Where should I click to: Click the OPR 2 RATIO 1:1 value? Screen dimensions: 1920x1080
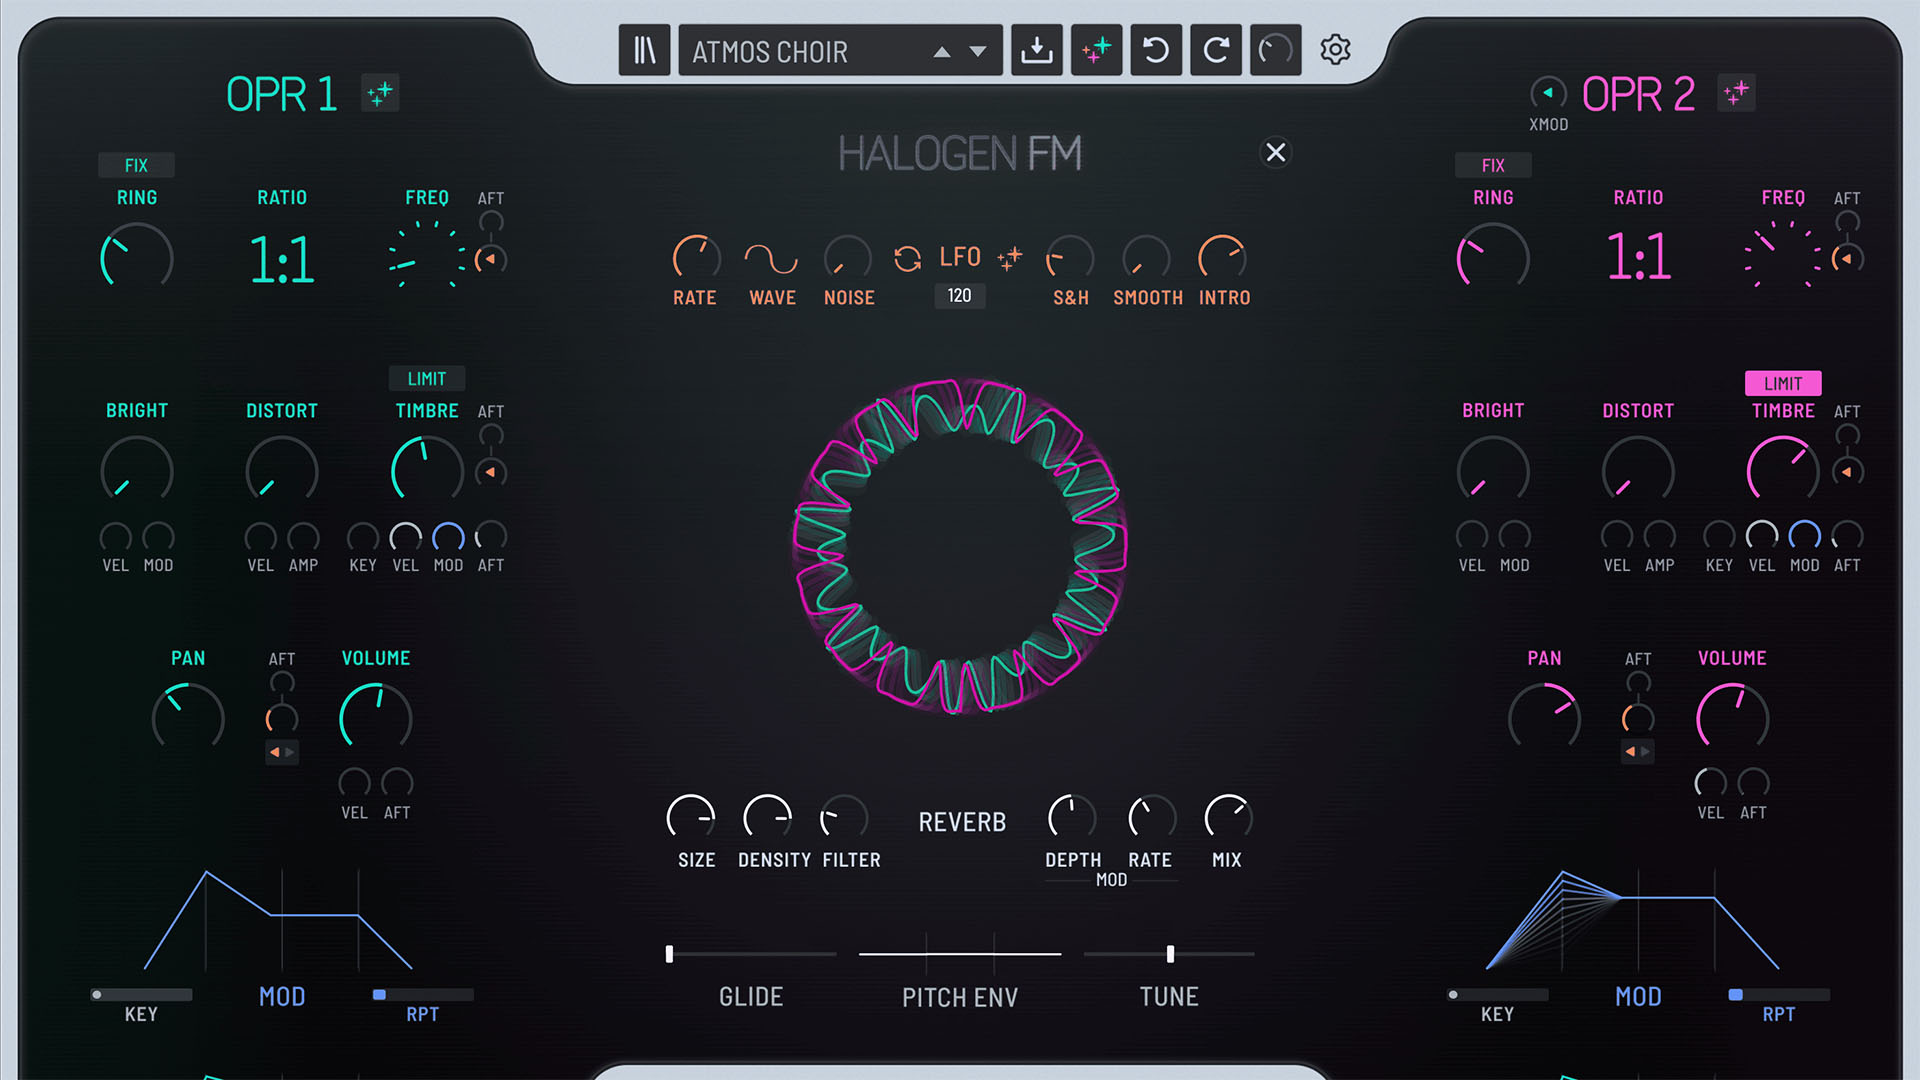click(1638, 257)
